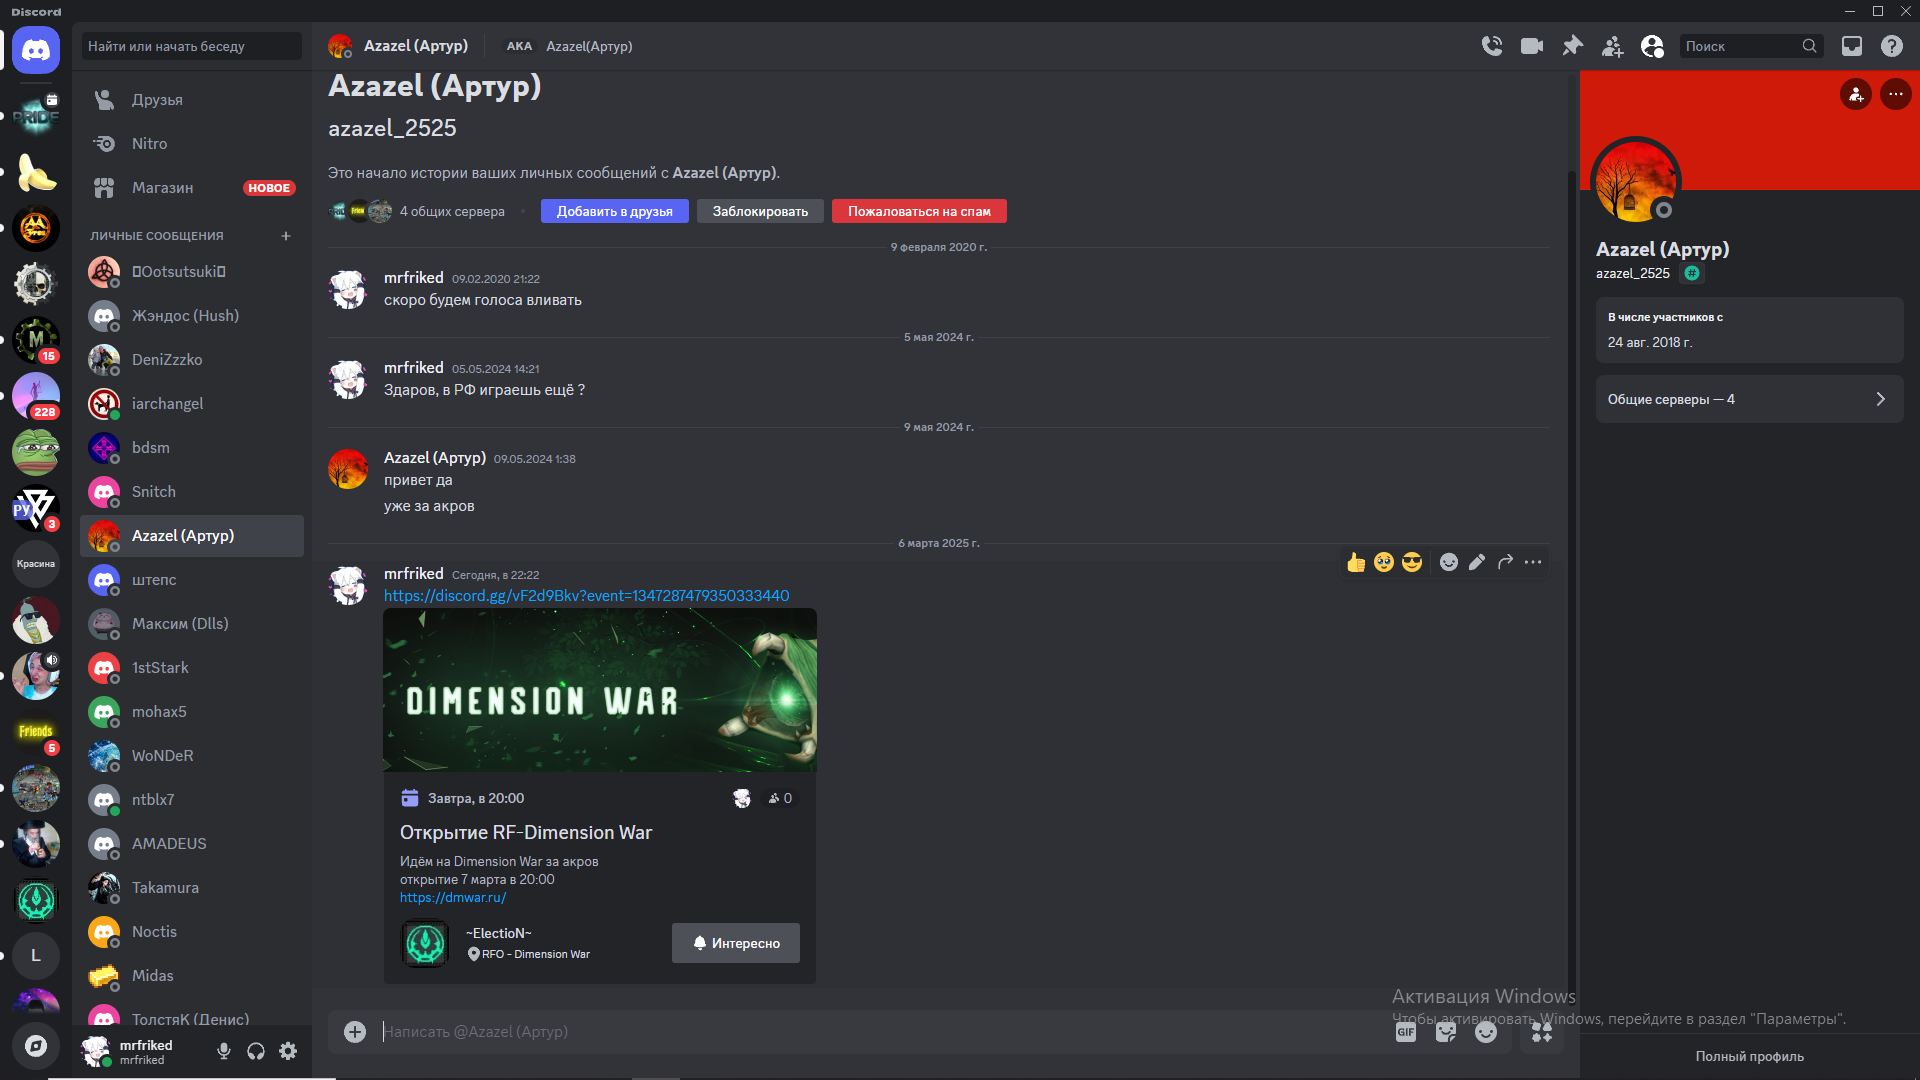The width and height of the screenshot is (1920, 1080).
Task: Open the Nitro page
Action: (x=192, y=144)
